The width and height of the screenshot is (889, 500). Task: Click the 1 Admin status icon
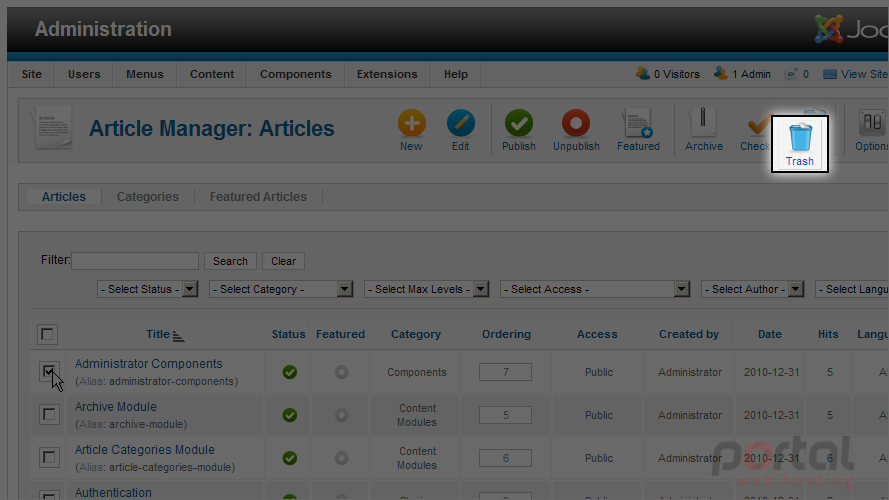[x=721, y=74]
